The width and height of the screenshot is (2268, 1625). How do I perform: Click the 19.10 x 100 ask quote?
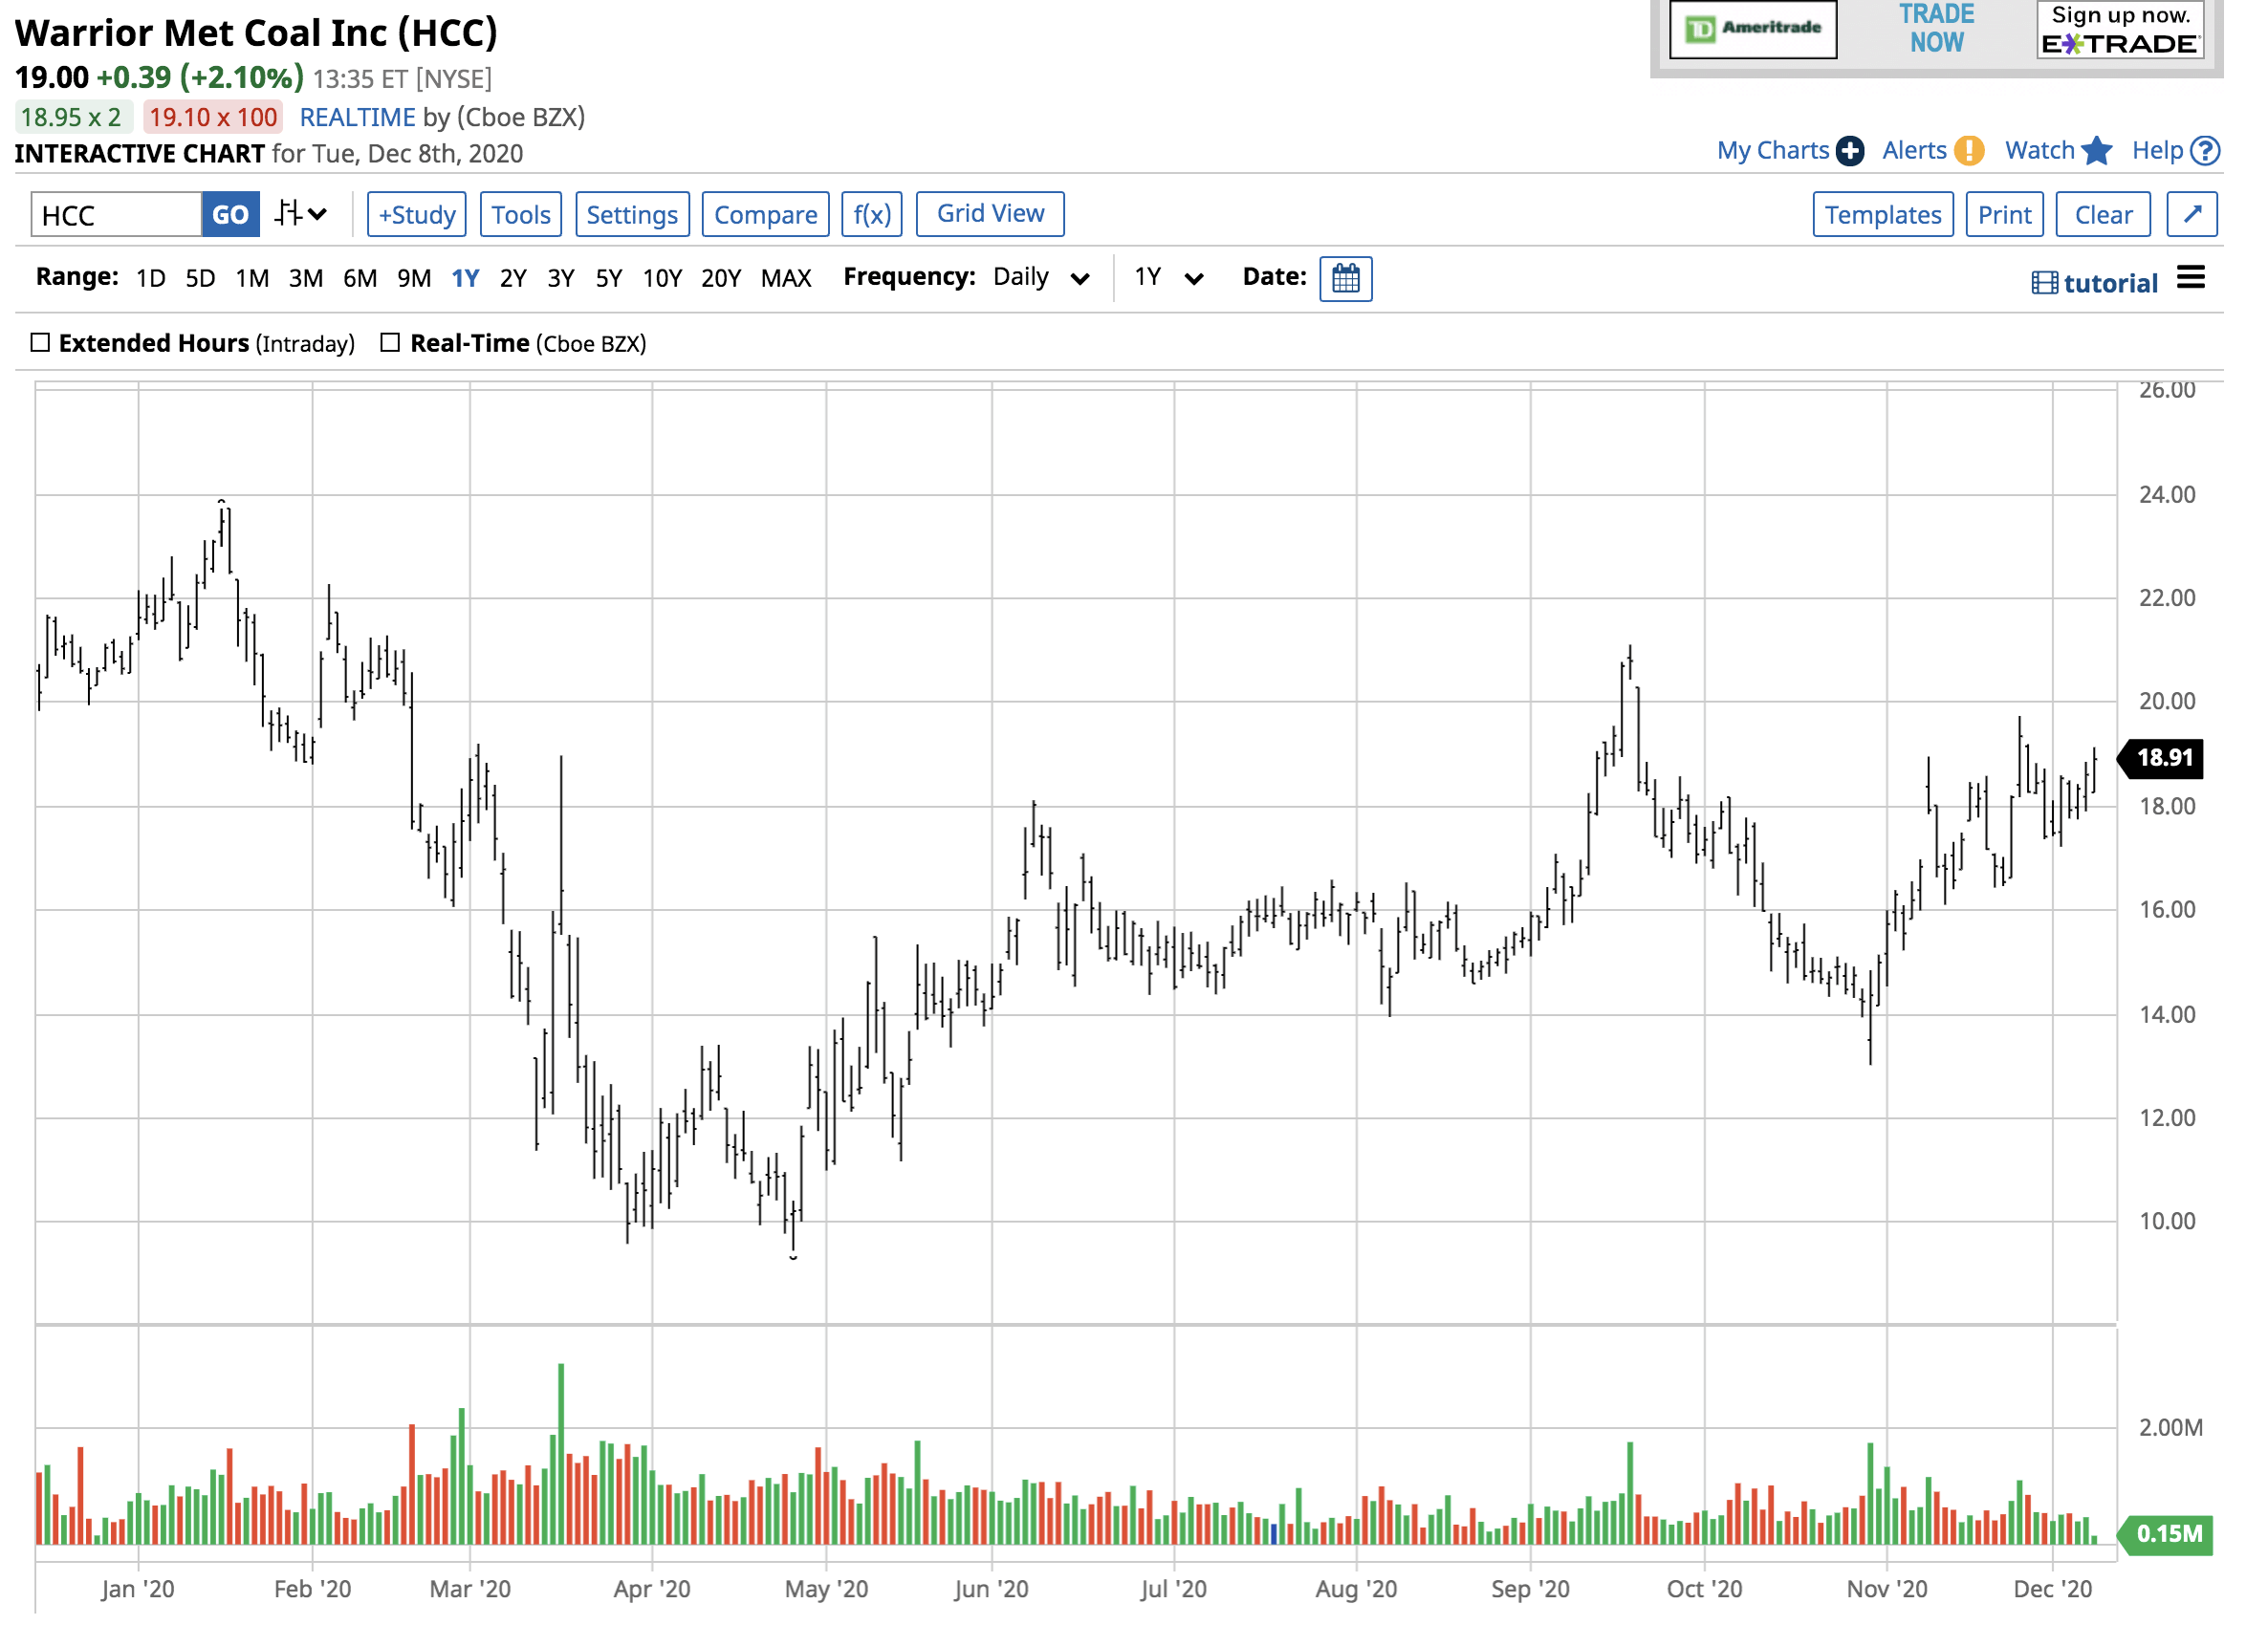pyautogui.click(x=213, y=117)
